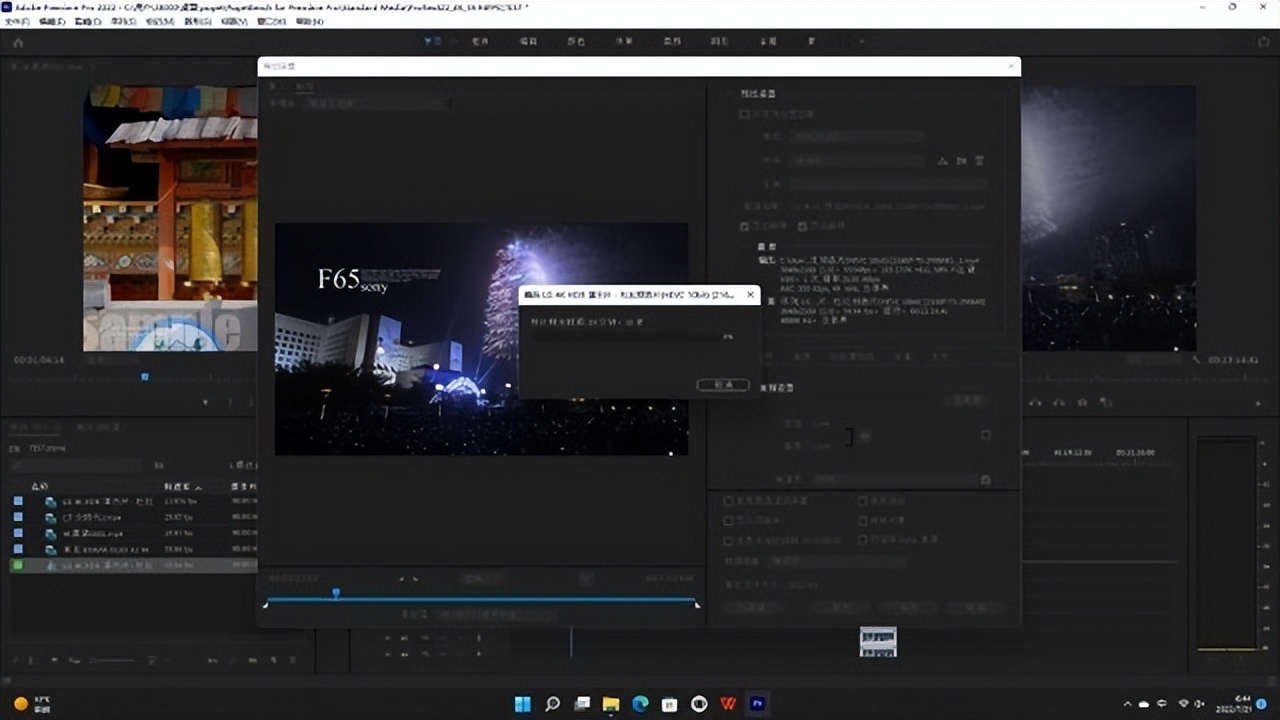Cancel the encoding progress dialog
Screen dimensions: 1280x720
tap(723, 385)
